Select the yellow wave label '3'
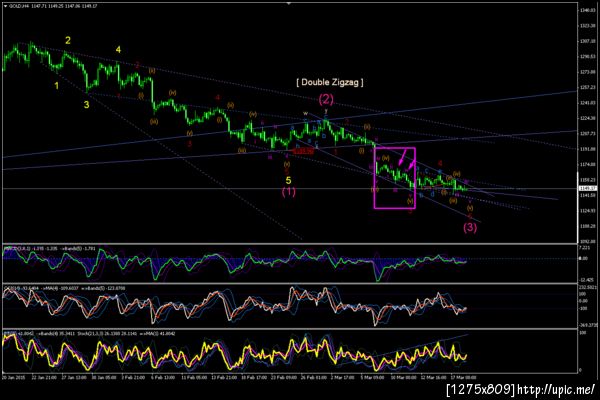This screenshot has height=400, width=600. pyautogui.click(x=86, y=104)
